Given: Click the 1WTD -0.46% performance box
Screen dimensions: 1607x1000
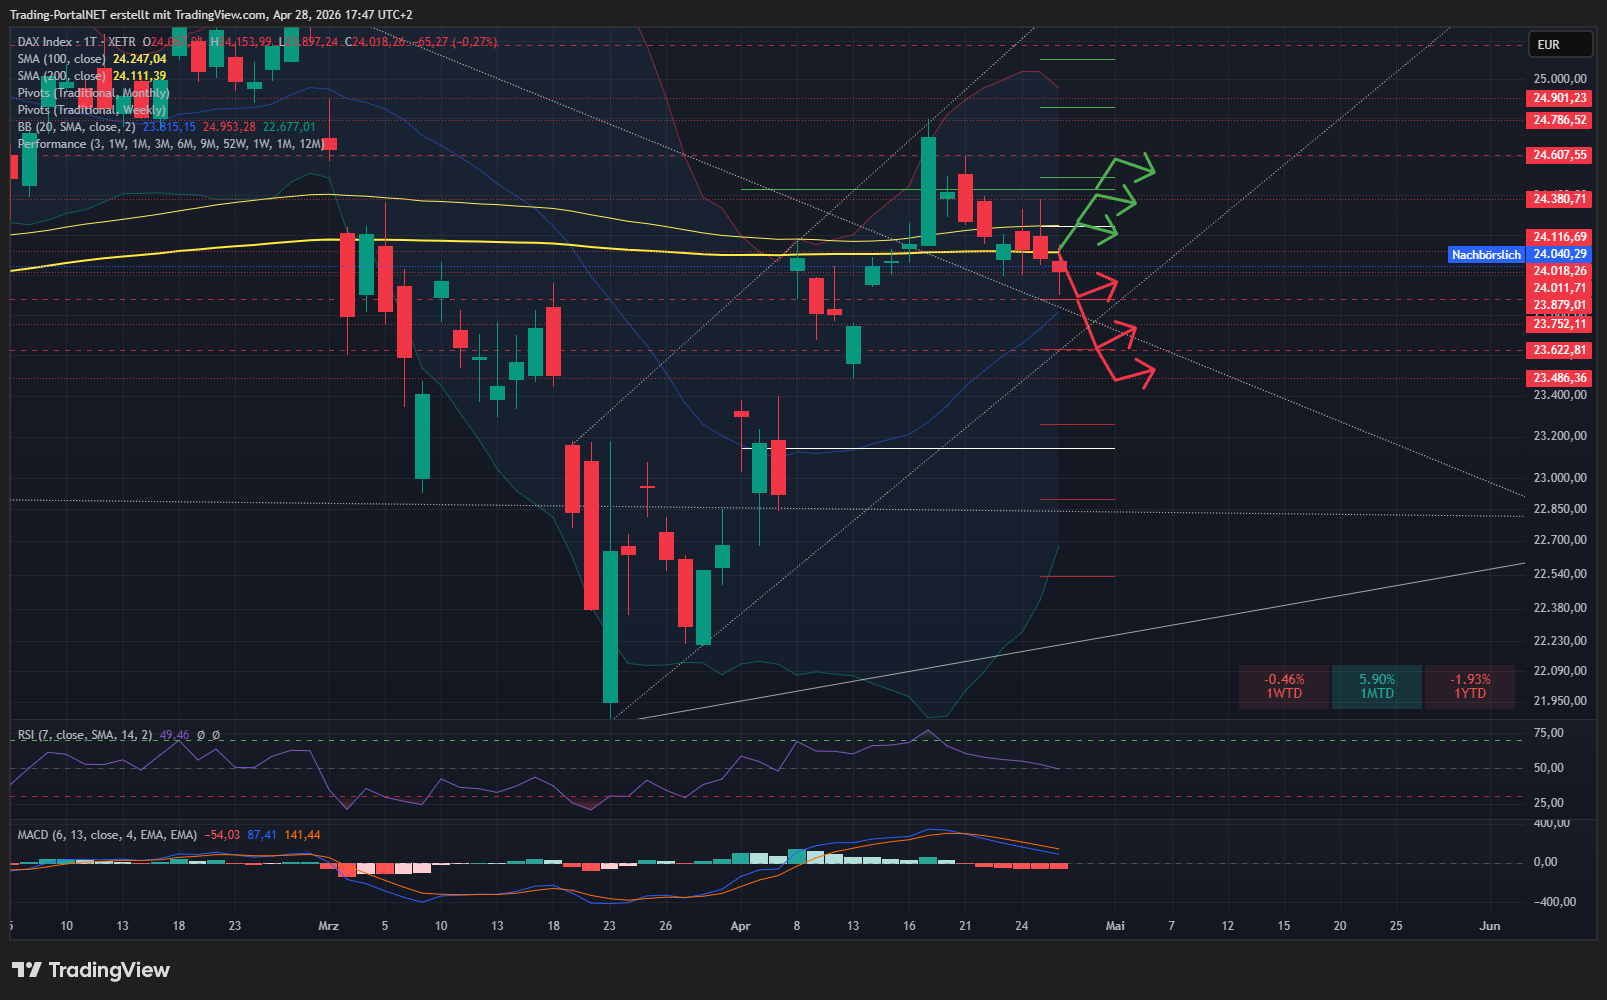Looking at the screenshot, I should (1284, 687).
